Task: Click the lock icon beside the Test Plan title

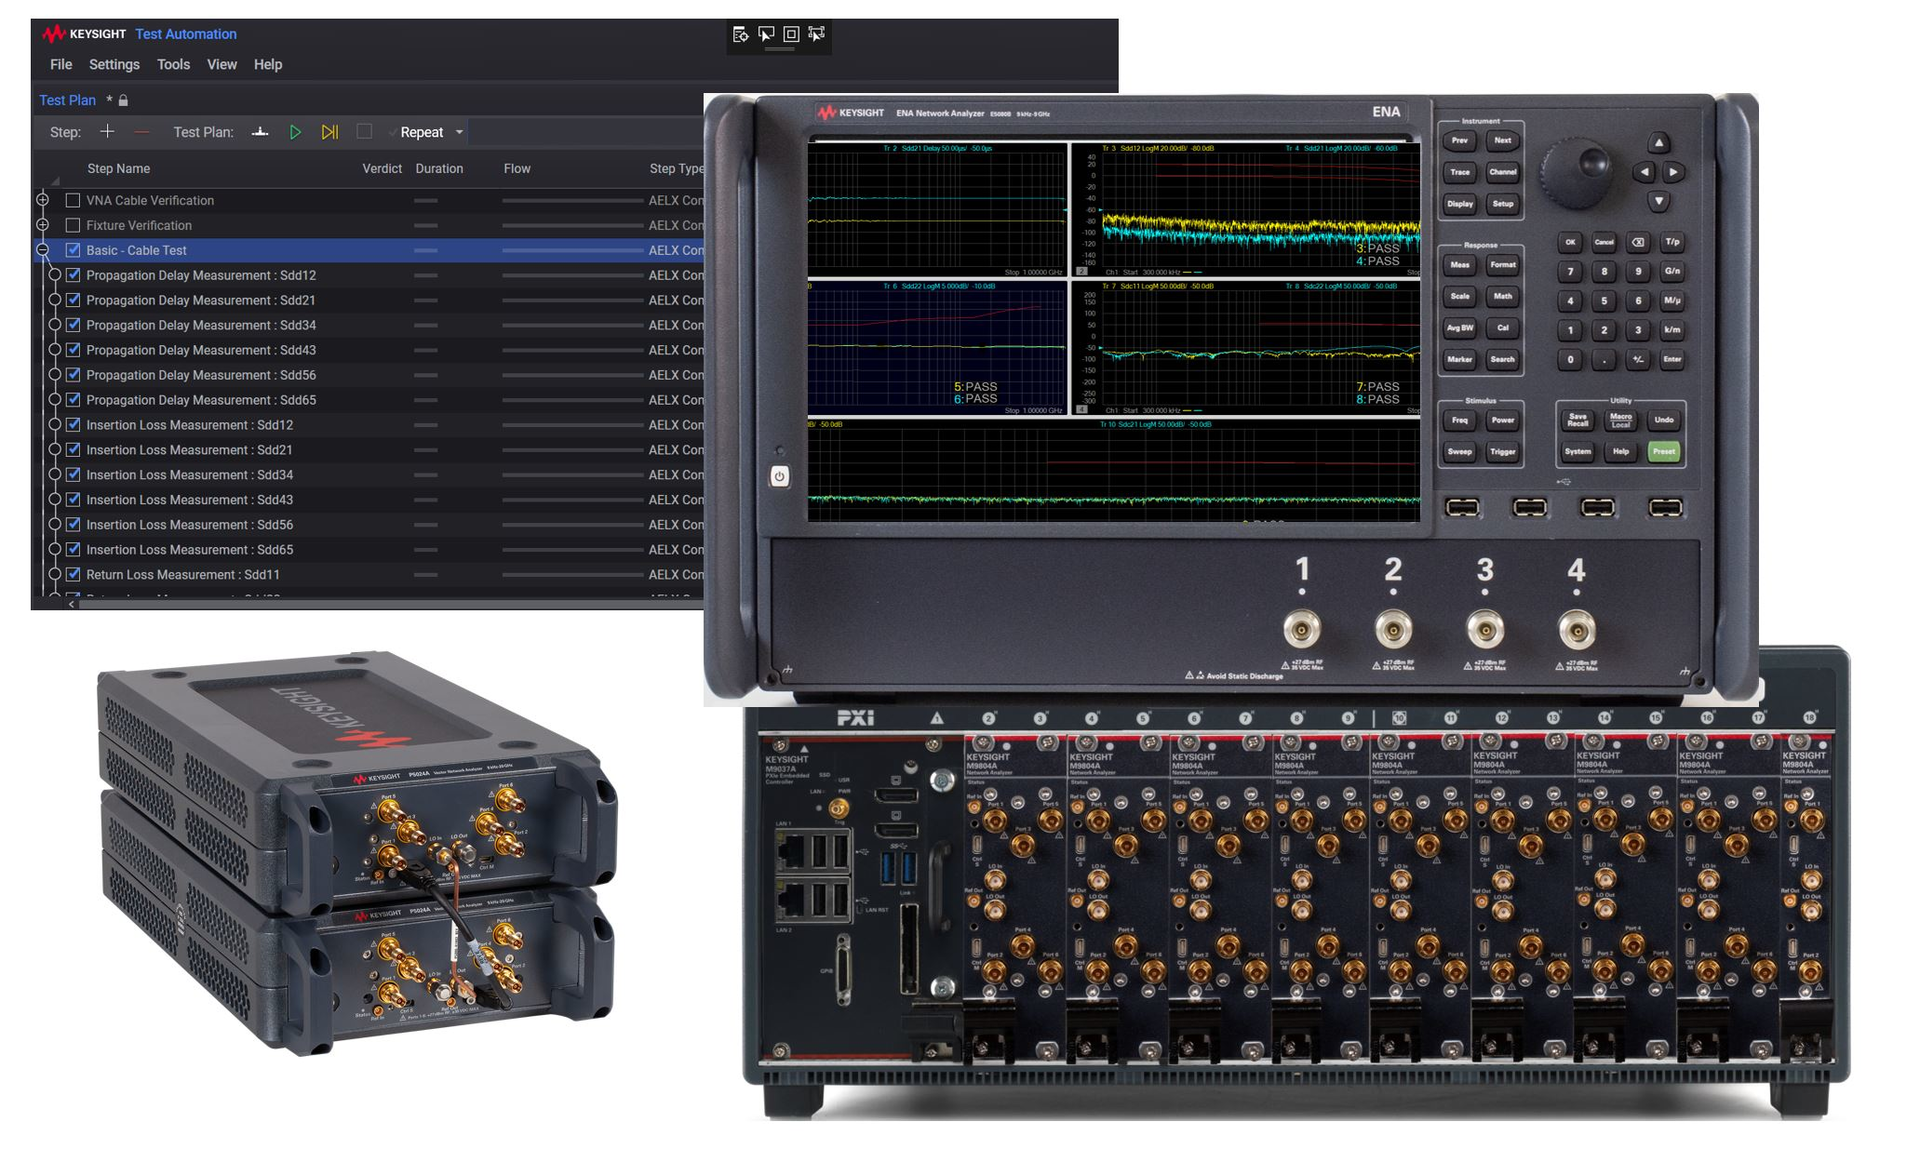Action: (123, 100)
